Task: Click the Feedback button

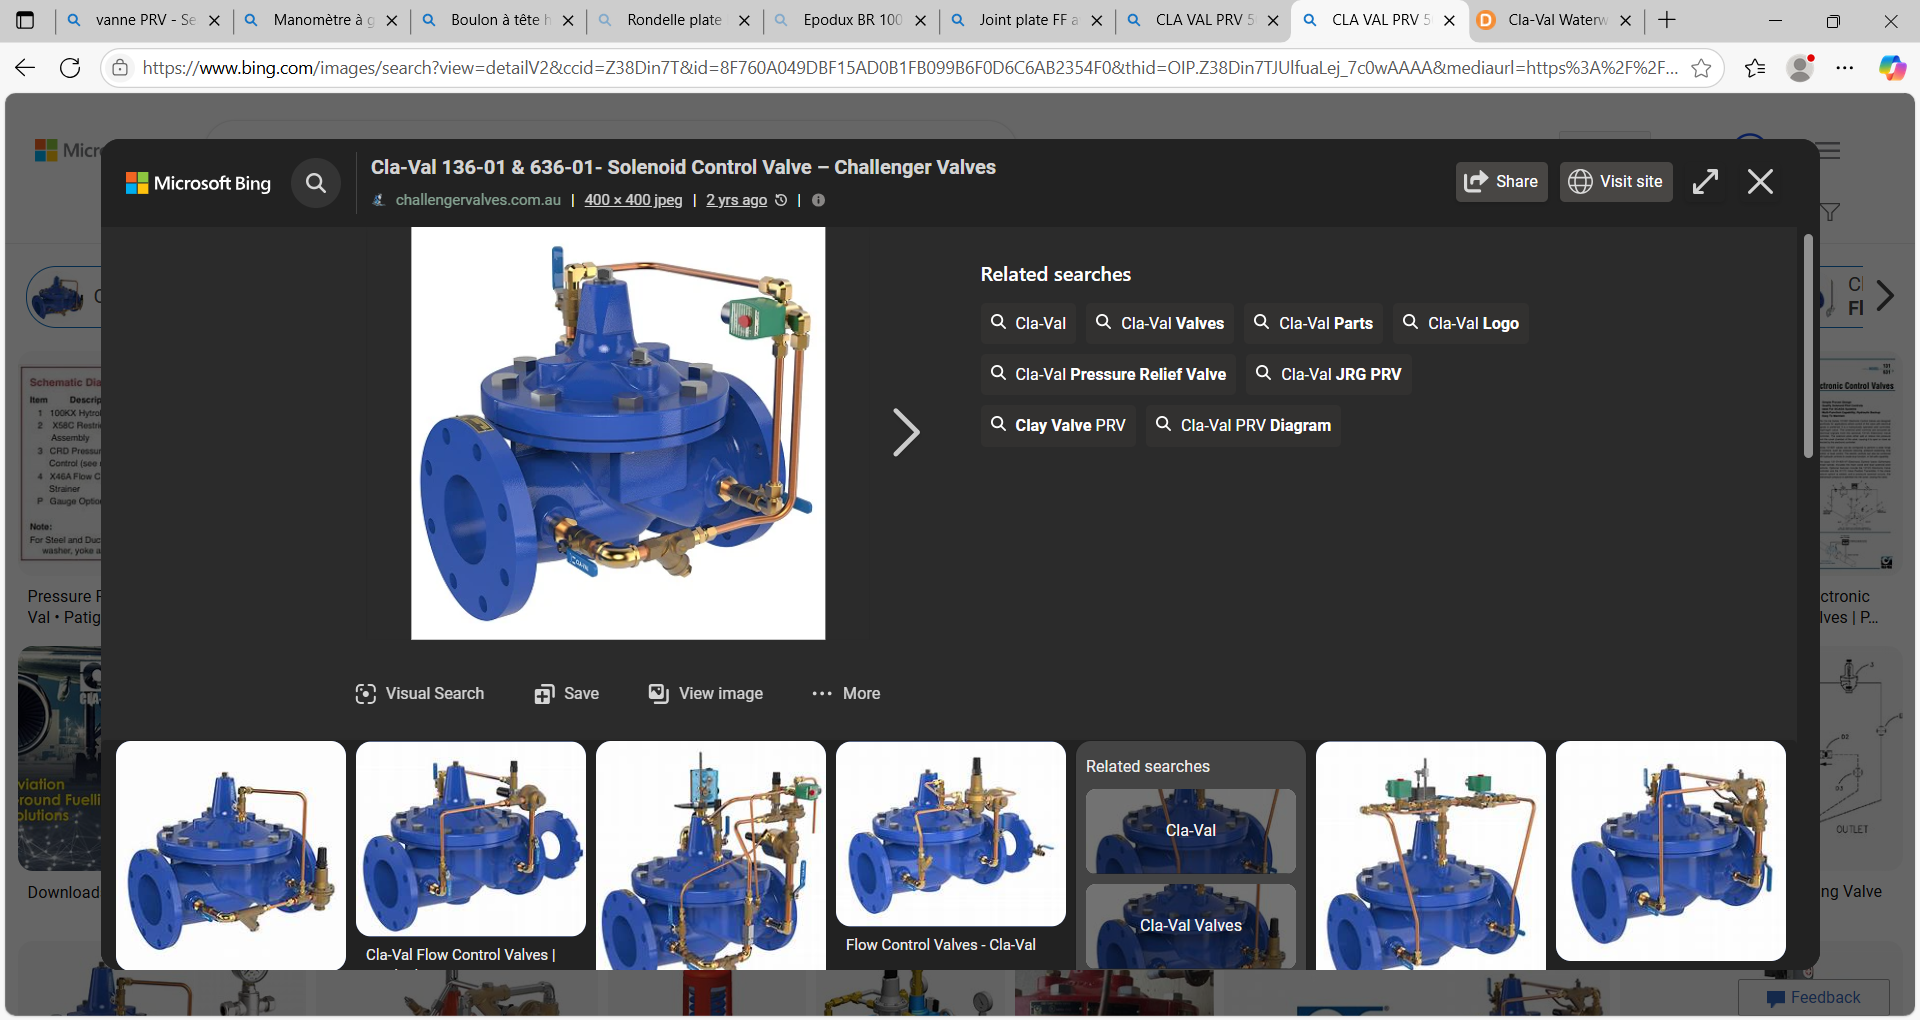Action: (x=1813, y=998)
